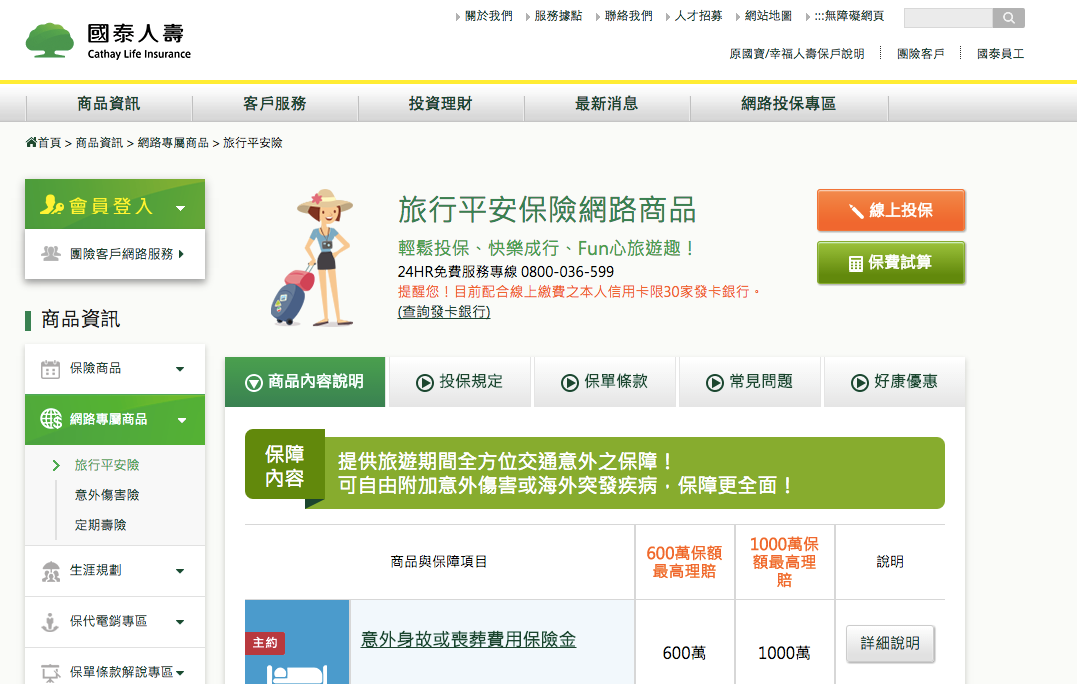Open the 服務據點 top link
The image size is (1077, 684).
click(558, 16)
